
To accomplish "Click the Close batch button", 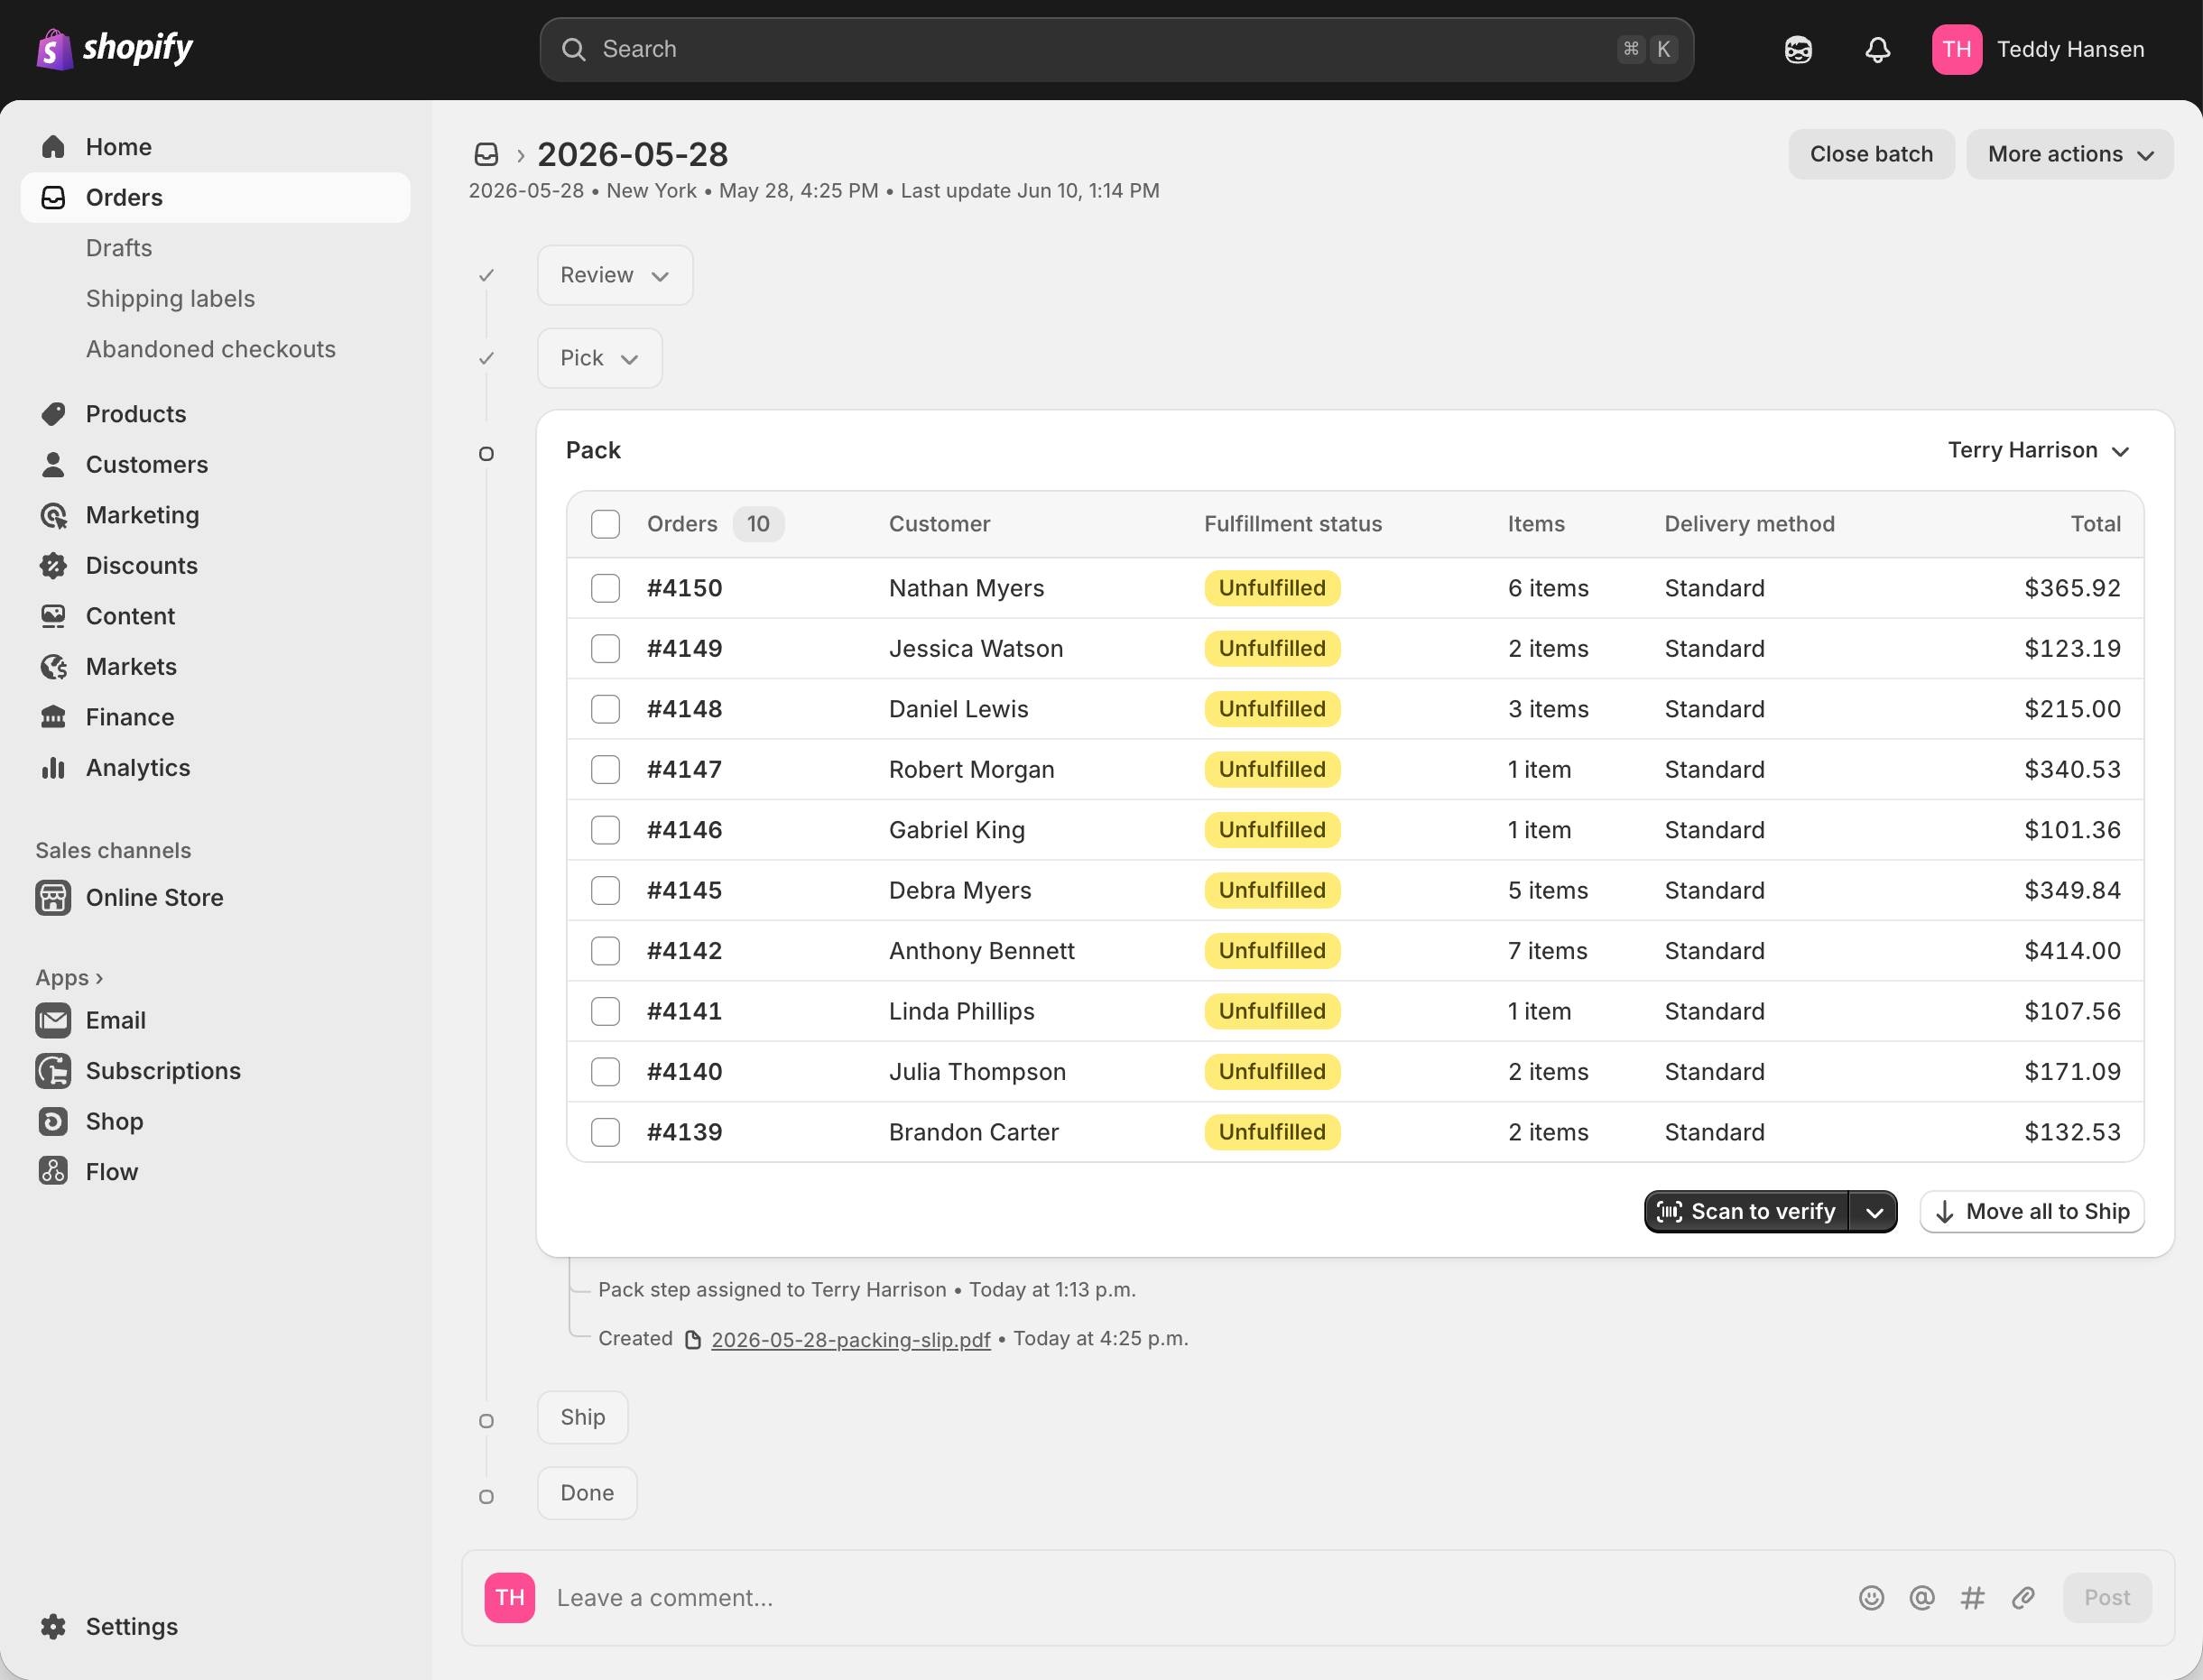I will pyautogui.click(x=1871, y=154).
